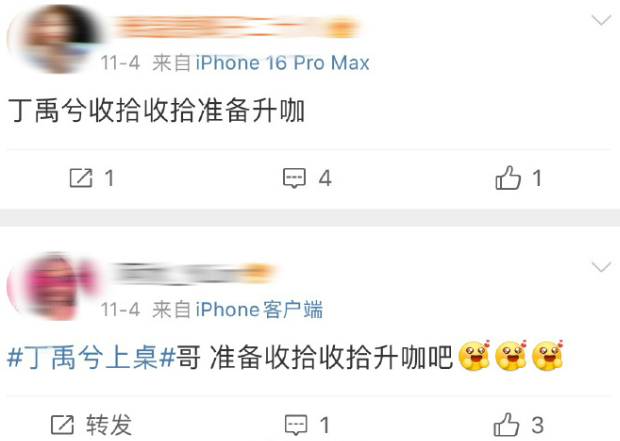The height and width of the screenshot is (441, 620).
Task: Tap the first heart-eyes emoji in second post
Action: pyautogui.click(x=474, y=355)
